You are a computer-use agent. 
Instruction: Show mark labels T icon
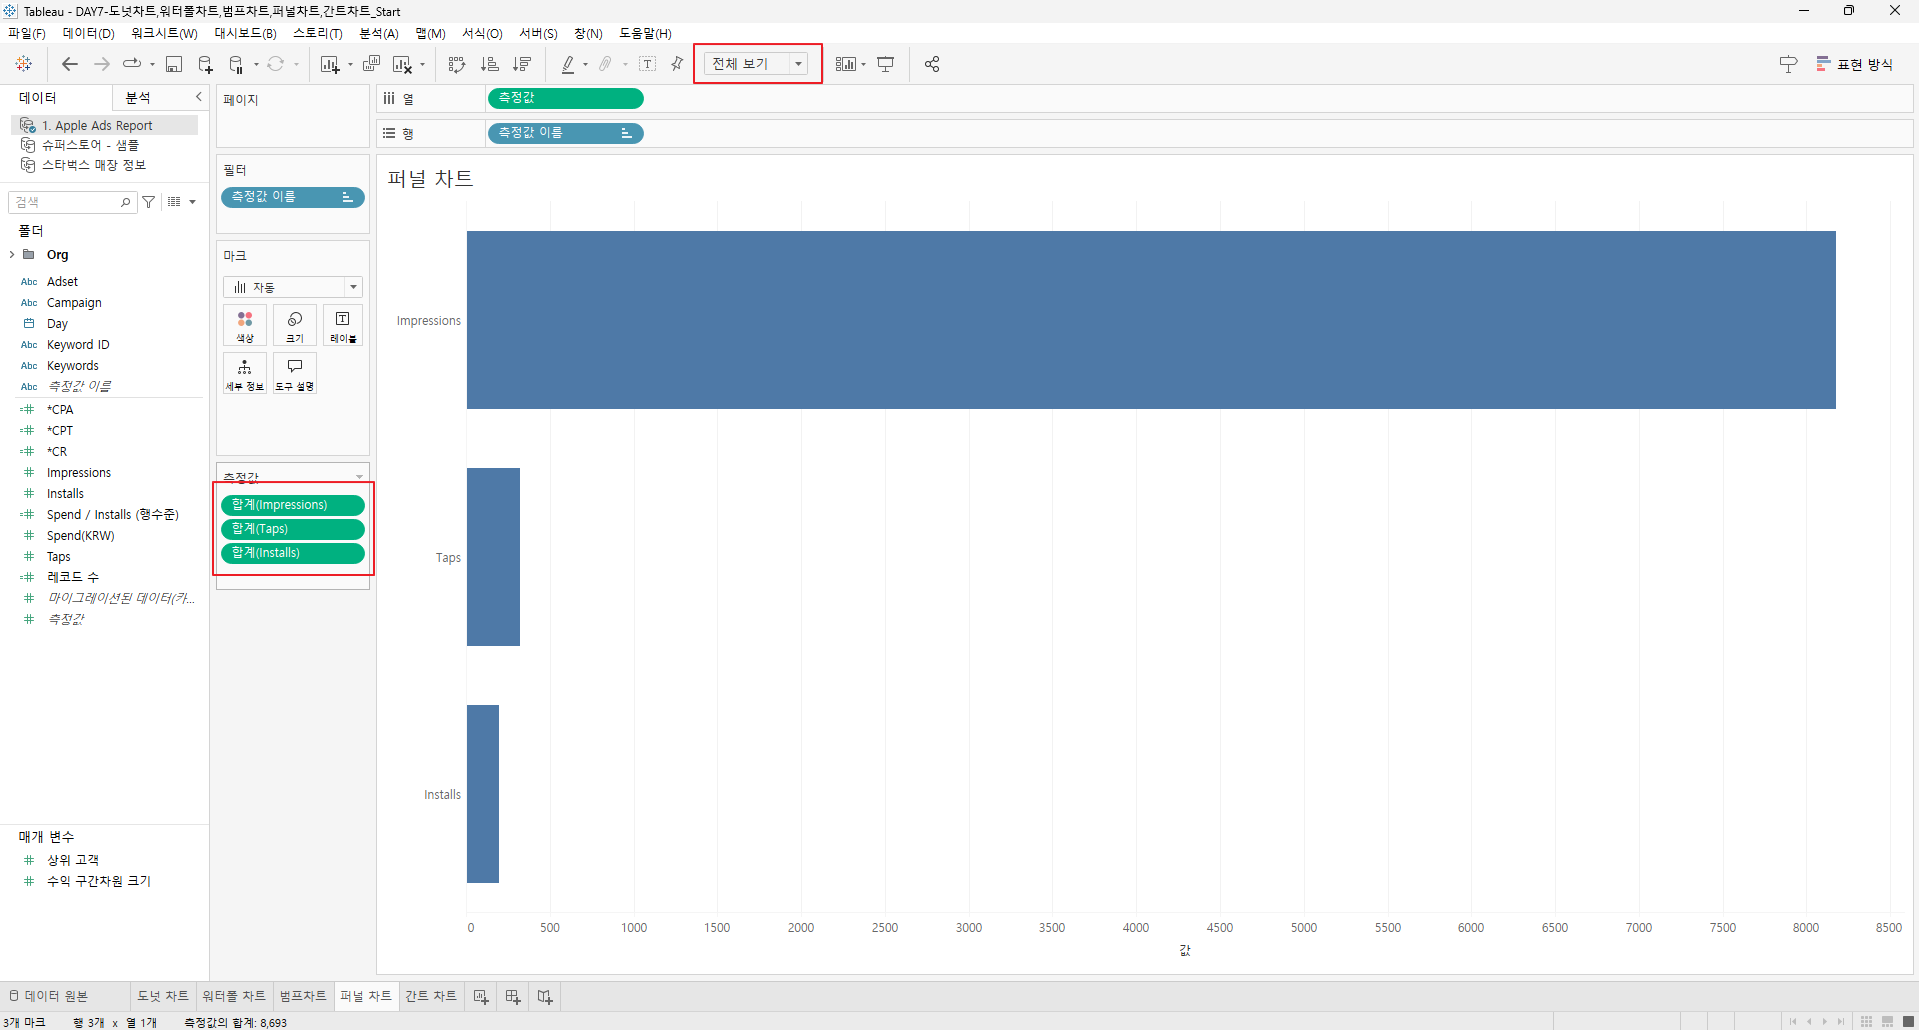pos(648,64)
